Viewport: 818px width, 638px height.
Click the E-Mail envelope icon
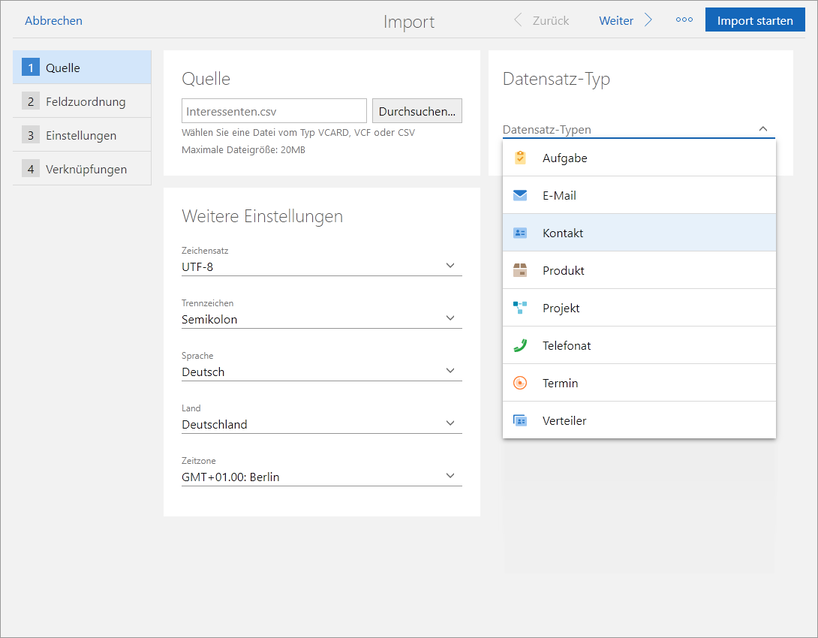(520, 196)
